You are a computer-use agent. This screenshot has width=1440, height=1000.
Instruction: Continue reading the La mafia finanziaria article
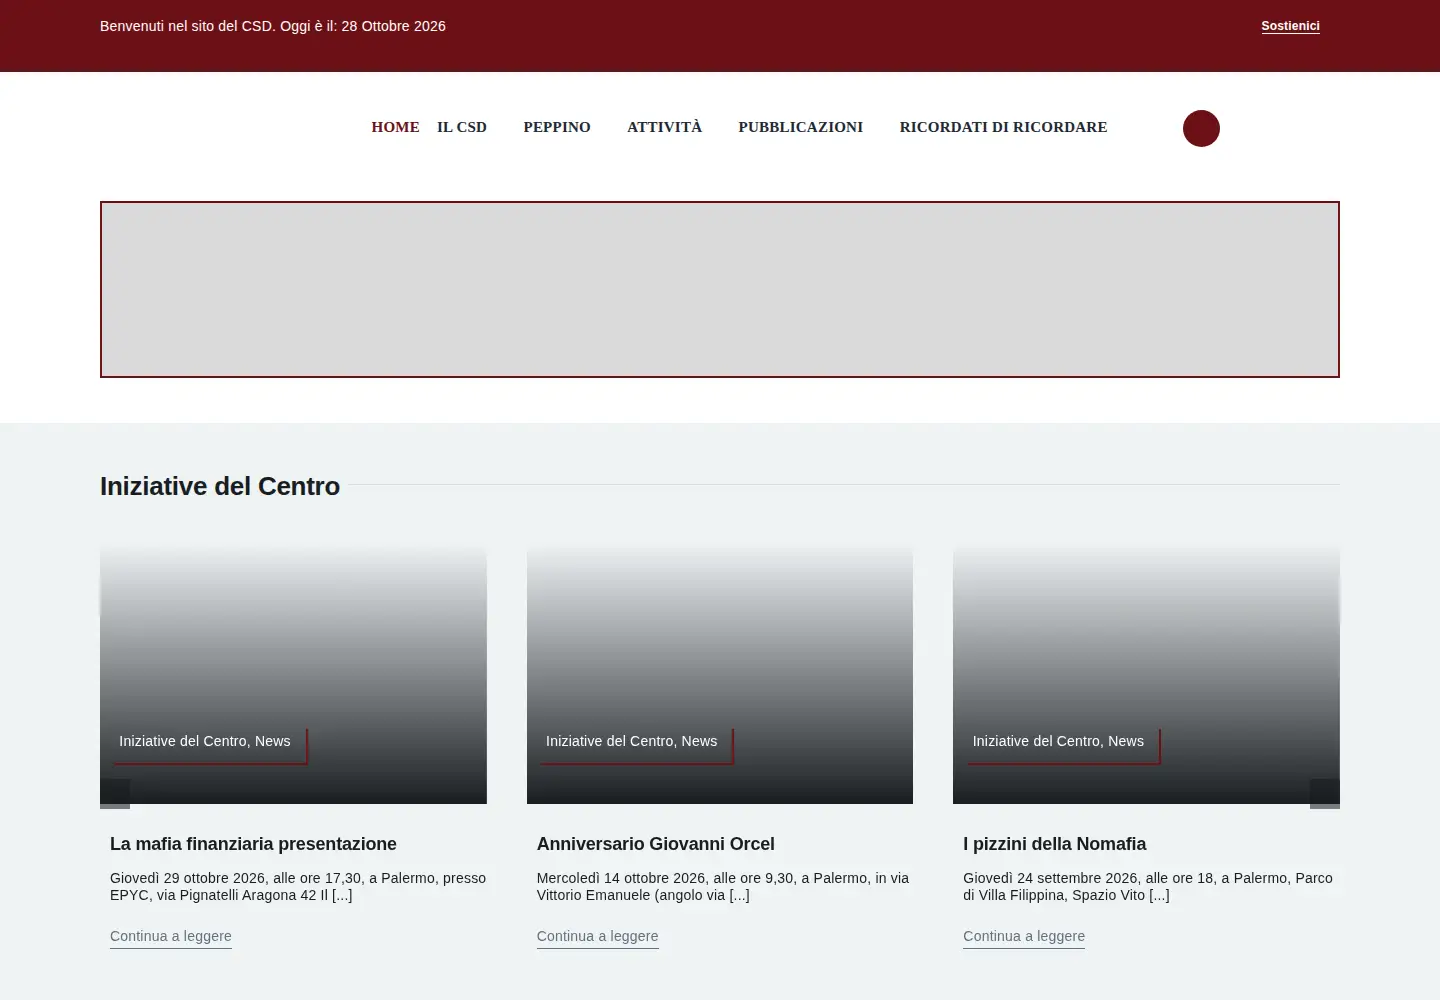point(171,937)
